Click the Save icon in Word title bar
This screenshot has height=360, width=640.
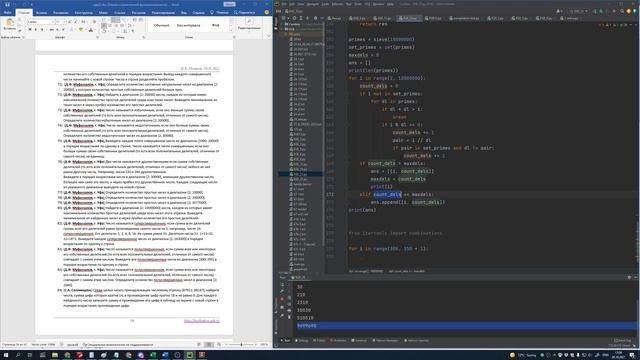point(7,4)
